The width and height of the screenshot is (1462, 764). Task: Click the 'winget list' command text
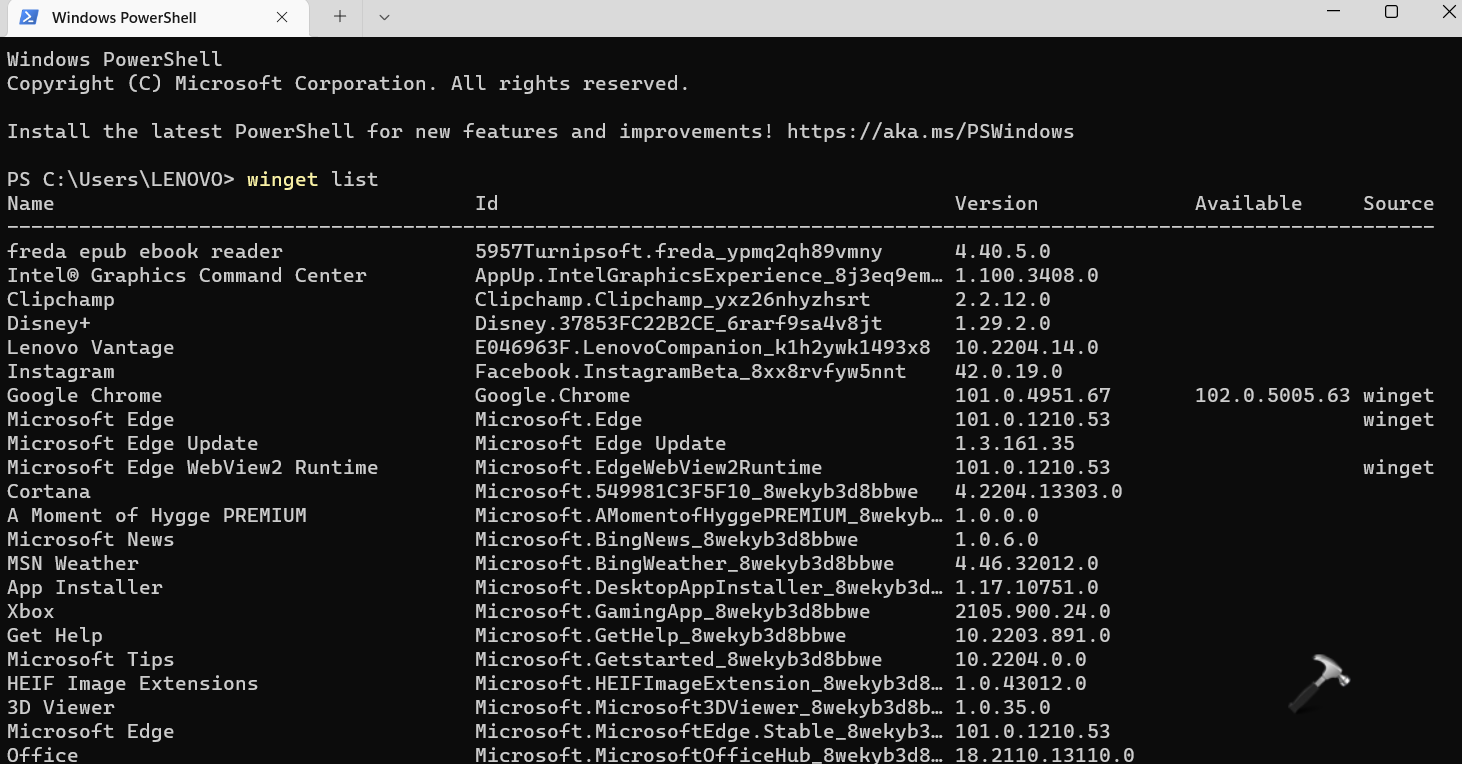[312, 179]
